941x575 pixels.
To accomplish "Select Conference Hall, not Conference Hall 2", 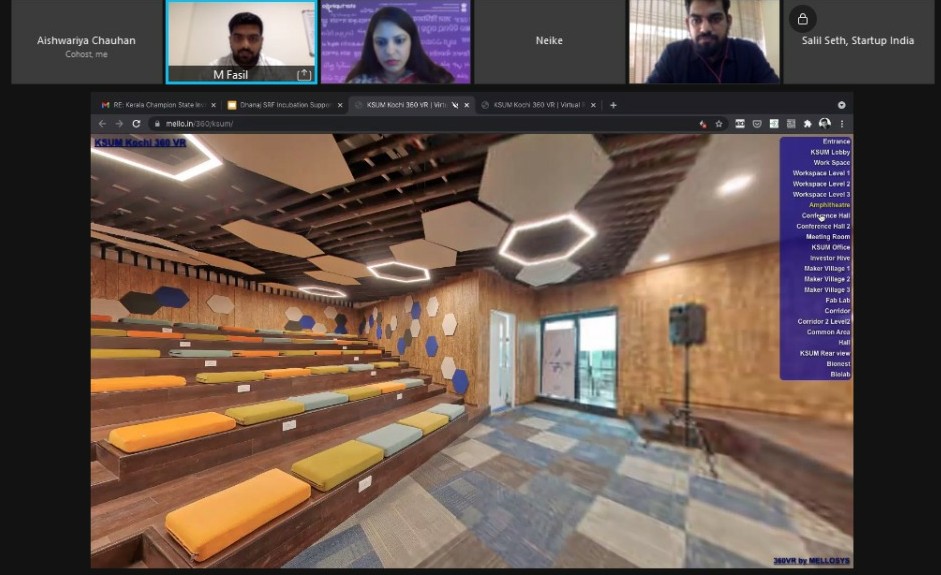I will coord(826,215).
